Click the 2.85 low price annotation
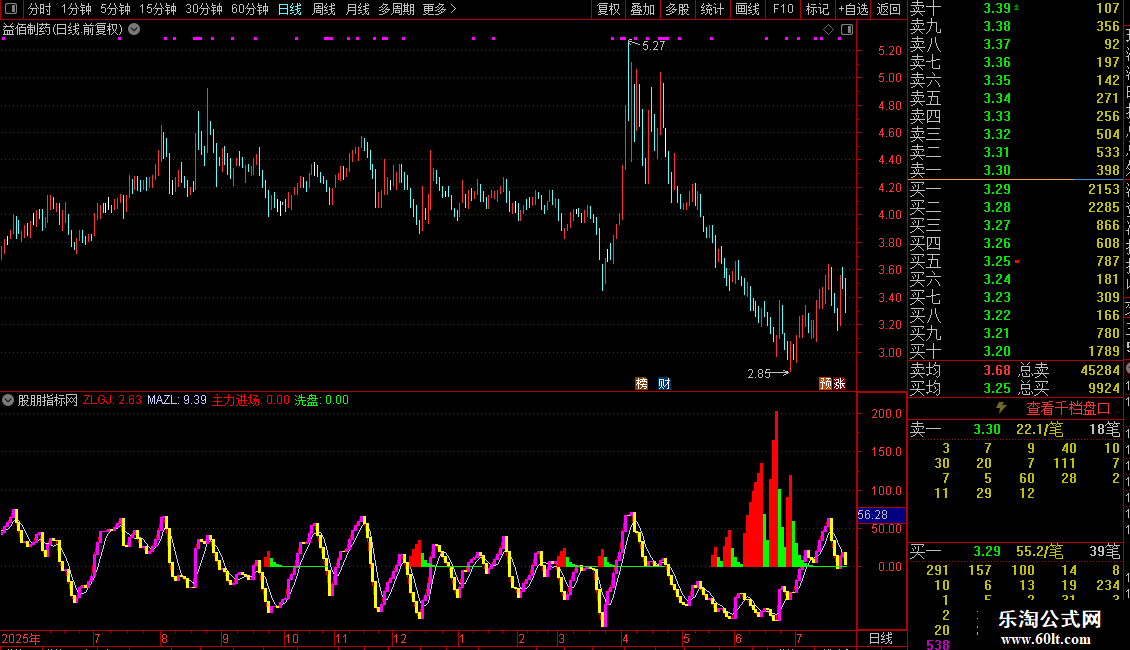Image resolution: width=1130 pixels, height=650 pixels. click(759, 373)
